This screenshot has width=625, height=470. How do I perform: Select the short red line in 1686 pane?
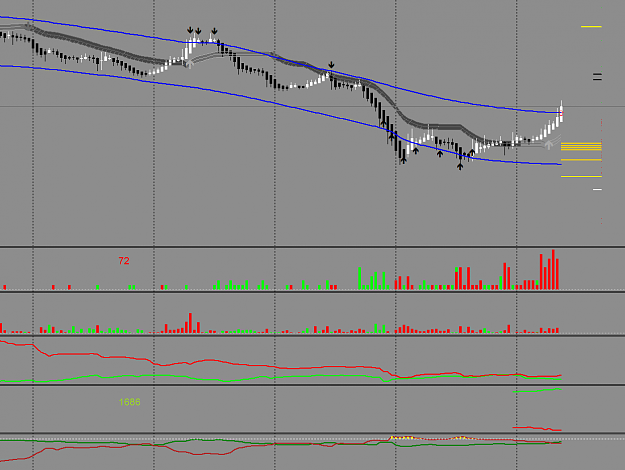point(537,429)
